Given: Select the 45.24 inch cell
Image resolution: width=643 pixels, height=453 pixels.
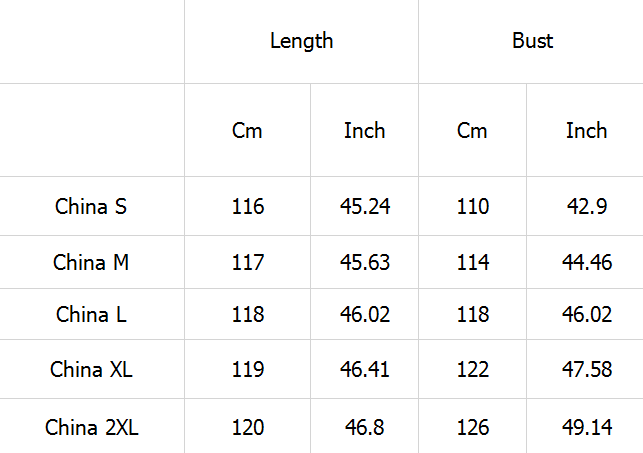Looking at the screenshot, I should (365, 206).
